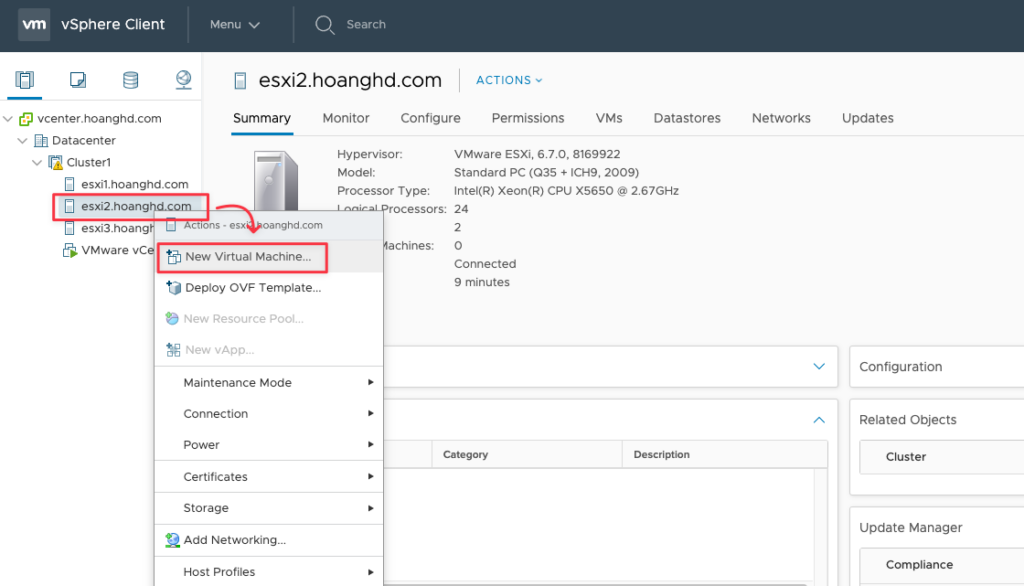Click the server image in Summary
The image size is (1024, 586).
tap(276, 181)
